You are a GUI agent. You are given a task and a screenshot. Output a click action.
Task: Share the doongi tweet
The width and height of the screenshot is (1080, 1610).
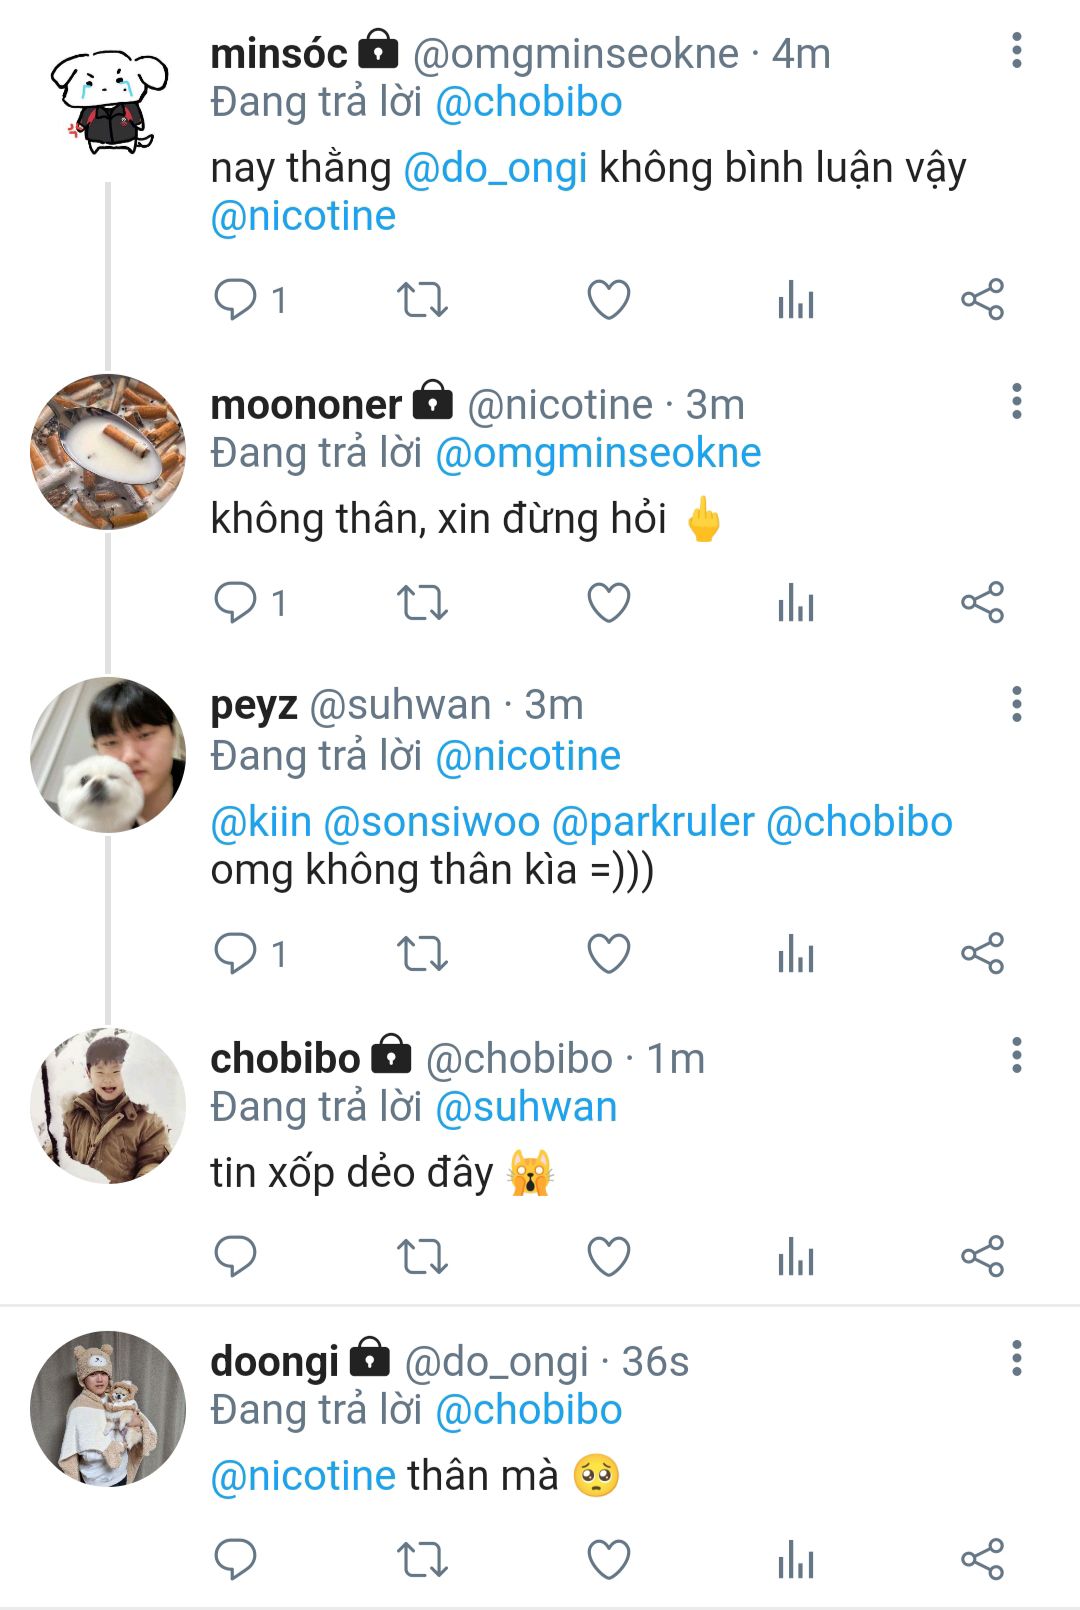tap(982, 1559)
